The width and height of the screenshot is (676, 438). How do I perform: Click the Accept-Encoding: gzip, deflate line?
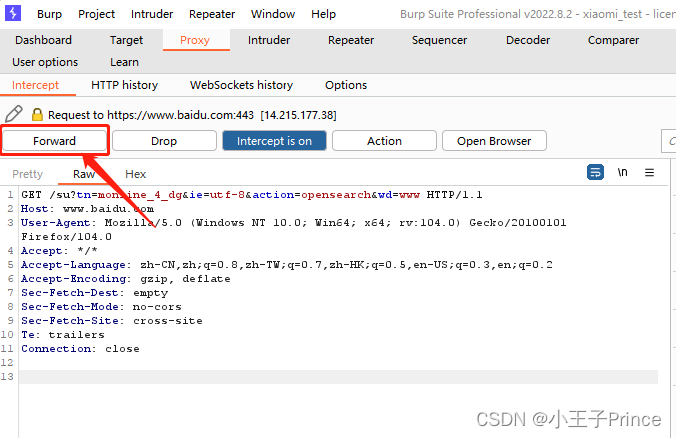[125, 278]
